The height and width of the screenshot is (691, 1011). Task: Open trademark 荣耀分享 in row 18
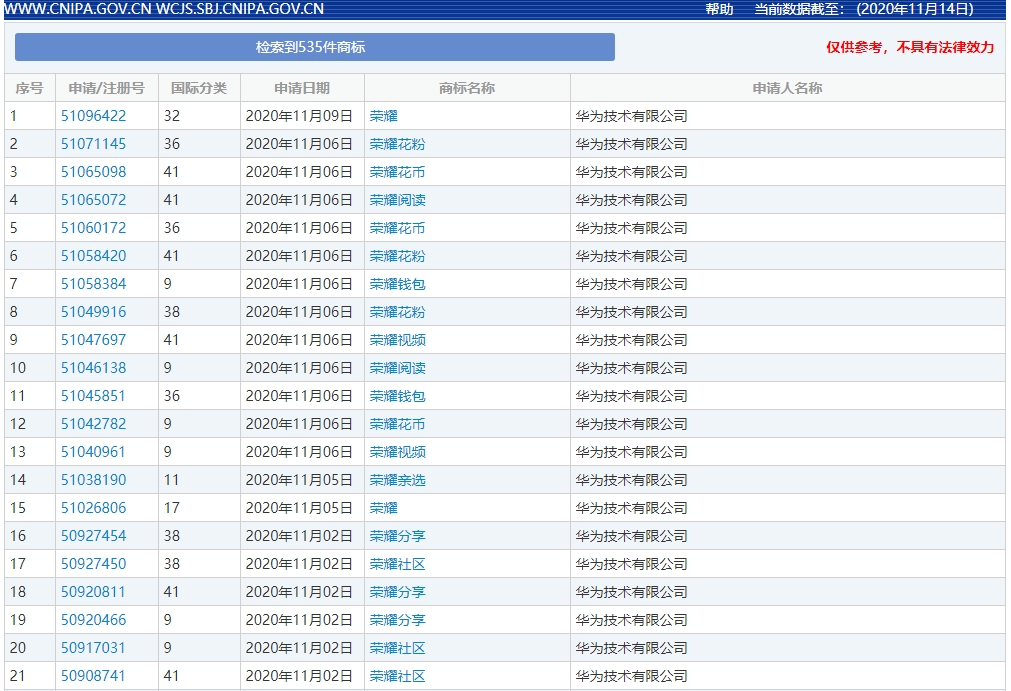[397, 592]
